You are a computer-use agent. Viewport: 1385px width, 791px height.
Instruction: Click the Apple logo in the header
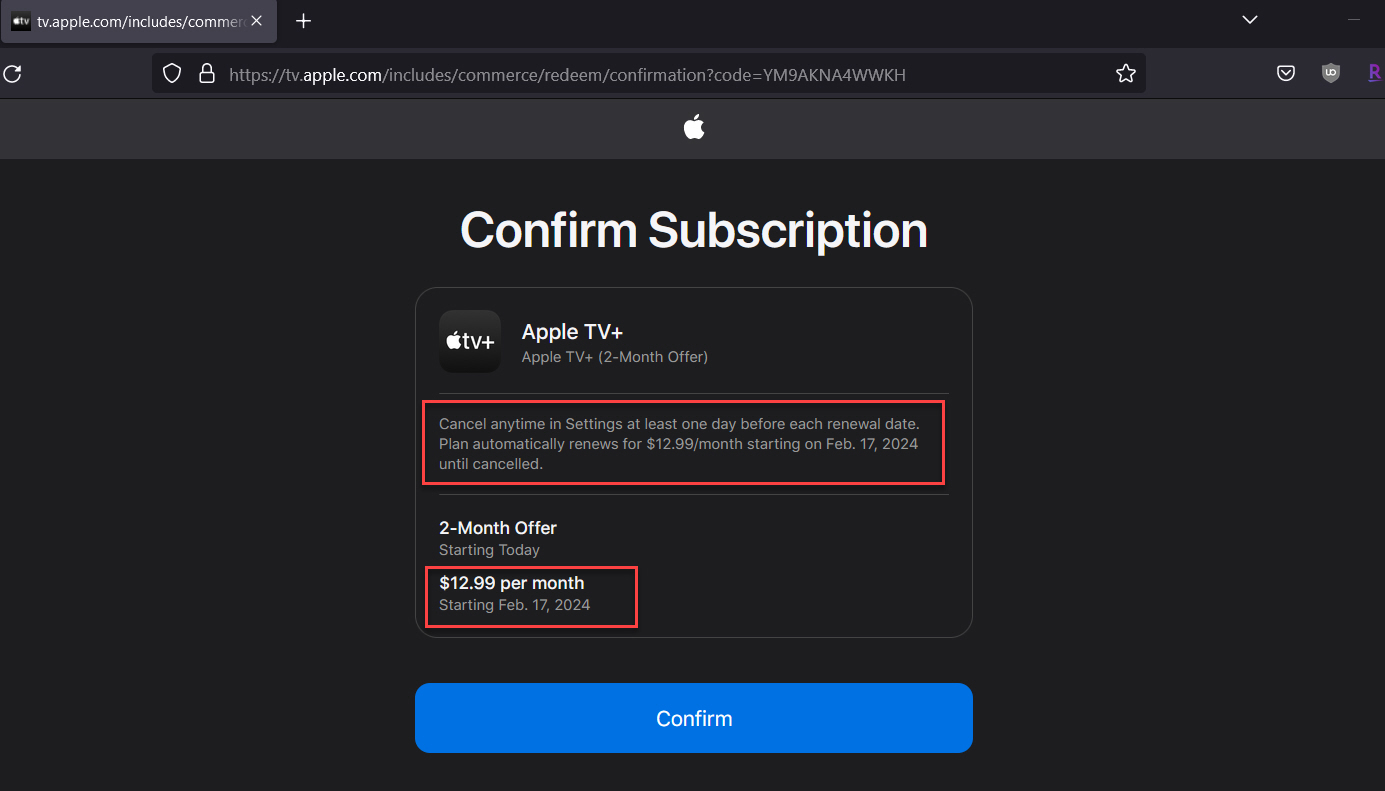pyautogui.click(x=693, y=127)
